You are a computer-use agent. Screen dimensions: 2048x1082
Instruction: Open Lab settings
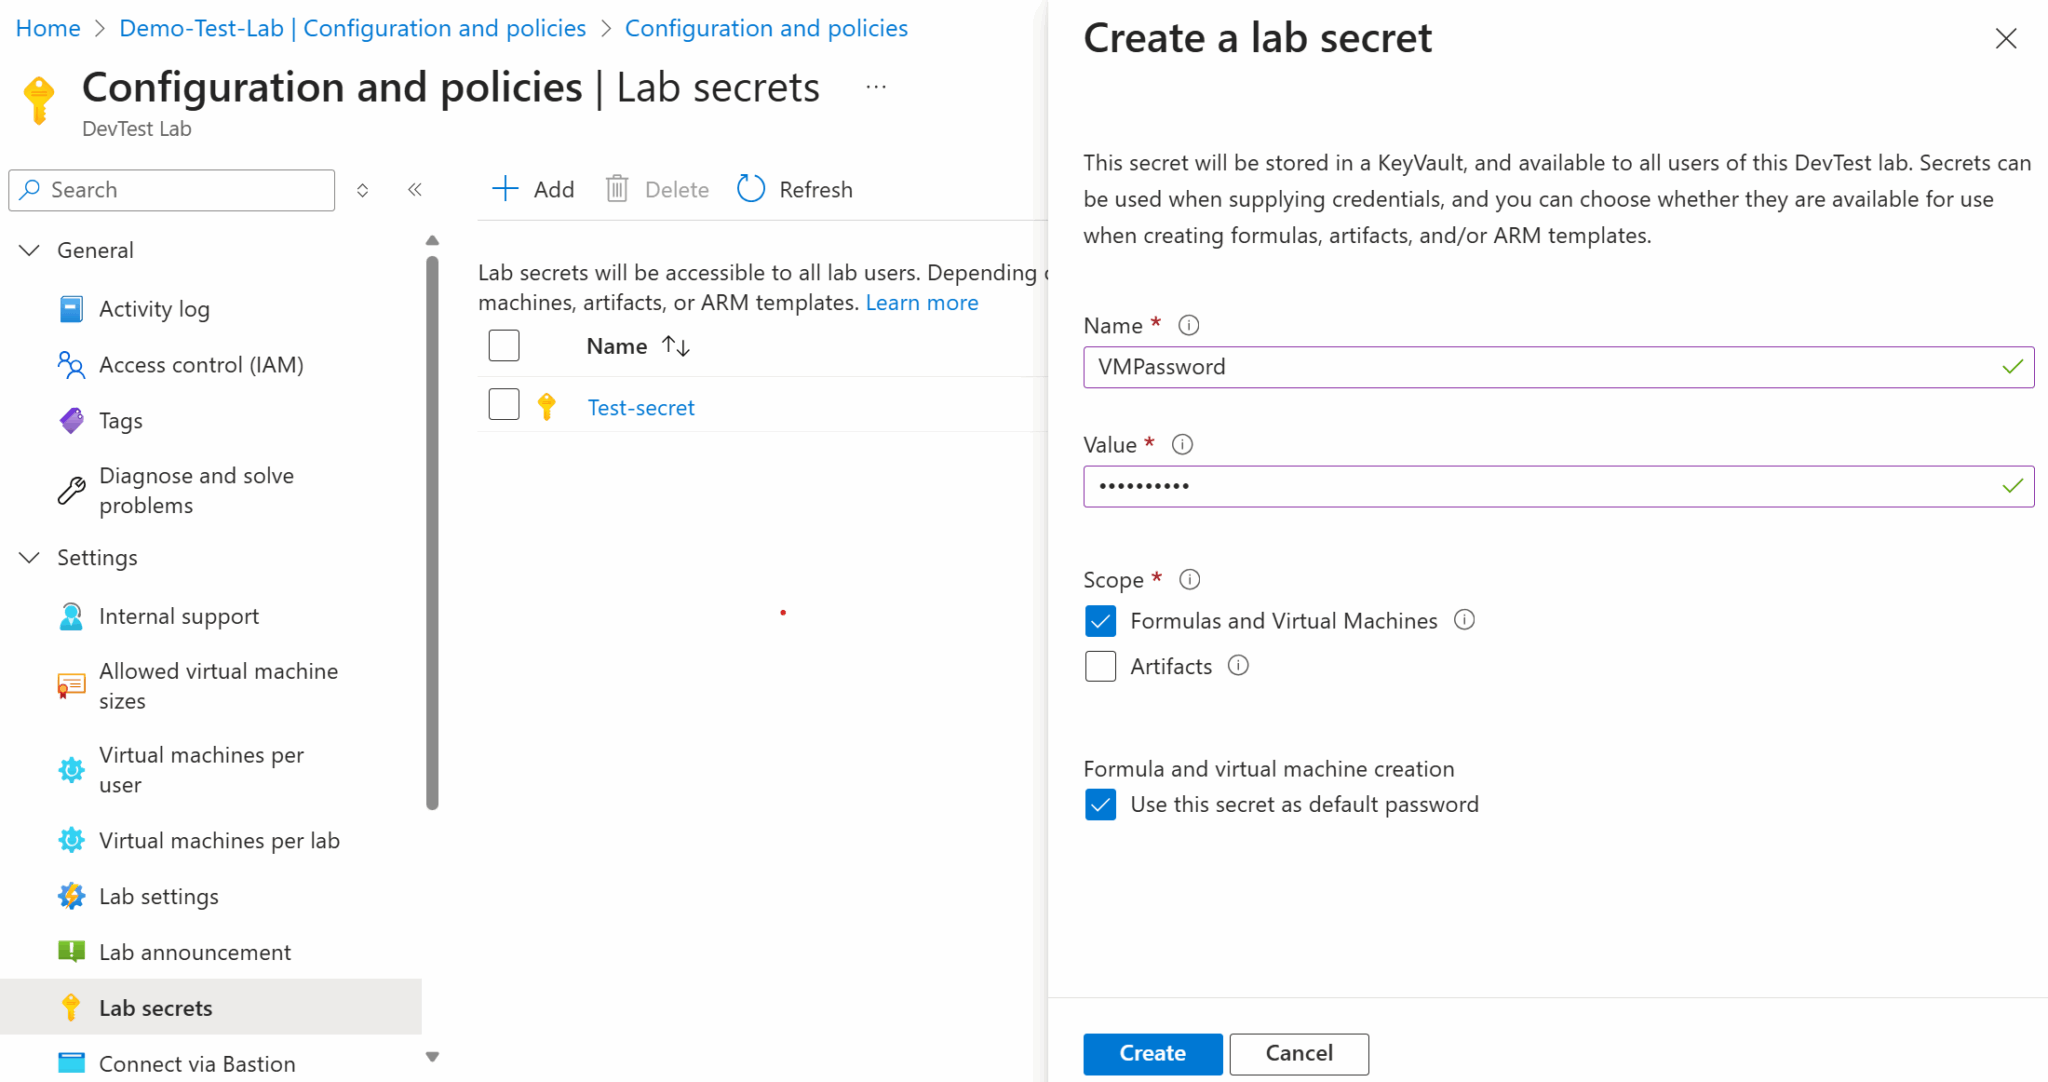pos(158,896)
